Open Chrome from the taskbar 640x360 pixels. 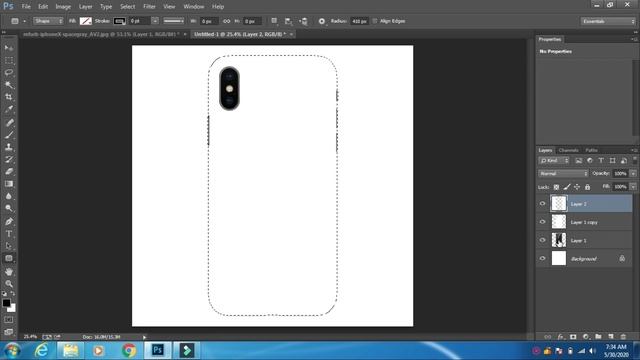[x=129, y=350]
